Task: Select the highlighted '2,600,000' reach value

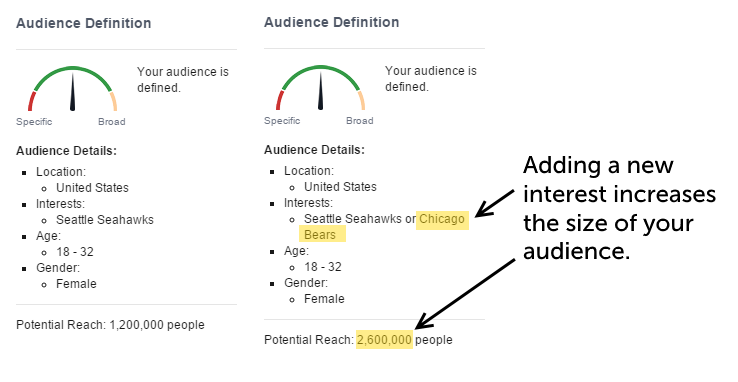Action: coord(385,340)
